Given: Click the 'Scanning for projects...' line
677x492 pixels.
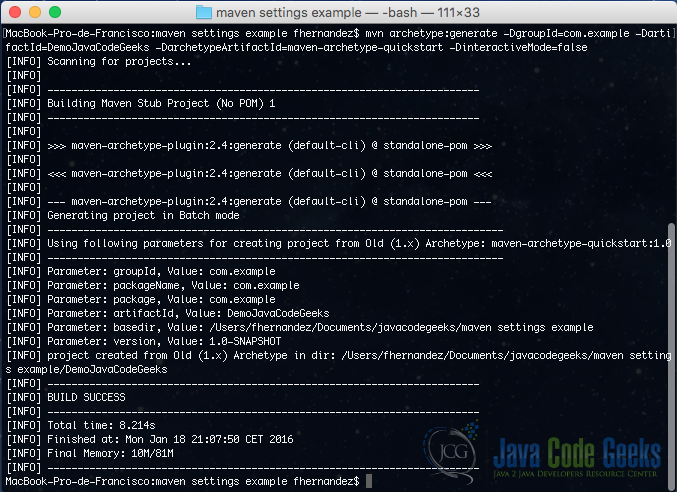Looking at the screenshot, I should (x=99, y=62).
